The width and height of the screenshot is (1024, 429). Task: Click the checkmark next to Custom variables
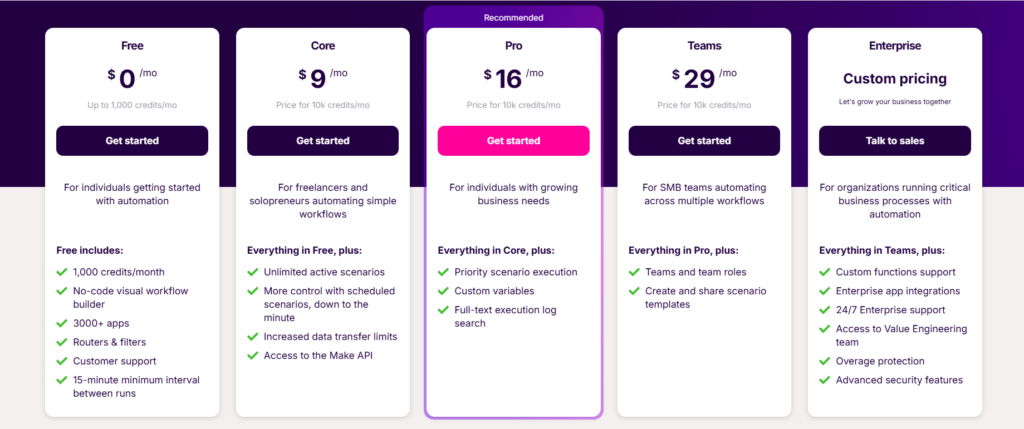coord(444,290)
